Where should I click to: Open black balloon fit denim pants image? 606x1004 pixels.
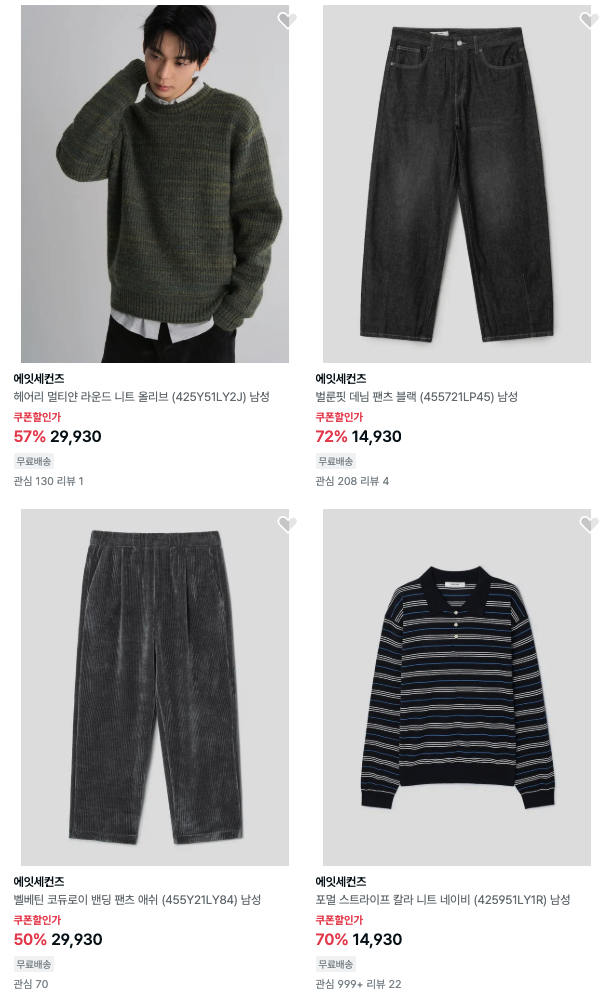457,184
